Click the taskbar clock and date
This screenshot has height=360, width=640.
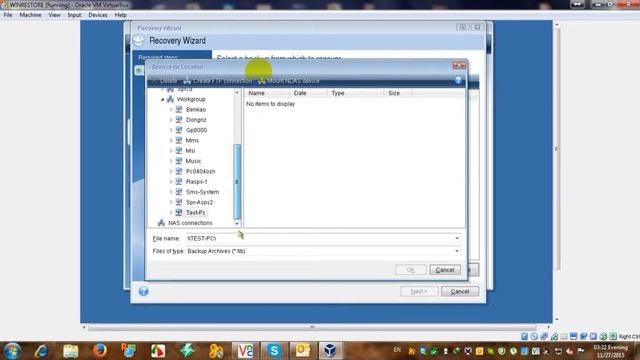pos(611,351)
